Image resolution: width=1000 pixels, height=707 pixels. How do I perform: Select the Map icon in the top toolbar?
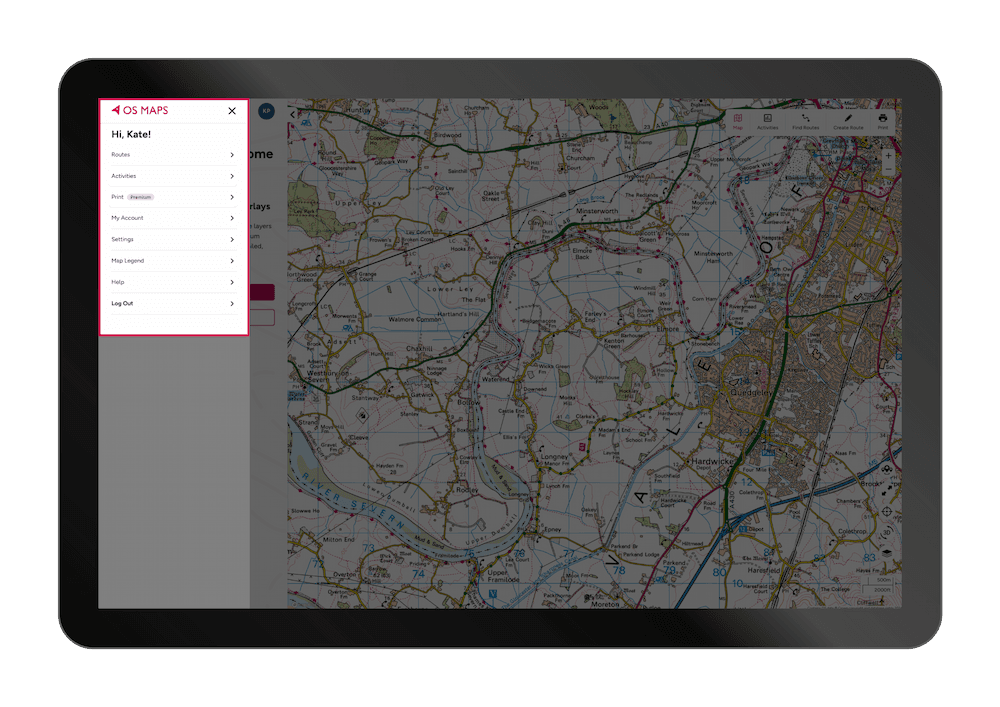pos(738,118)
